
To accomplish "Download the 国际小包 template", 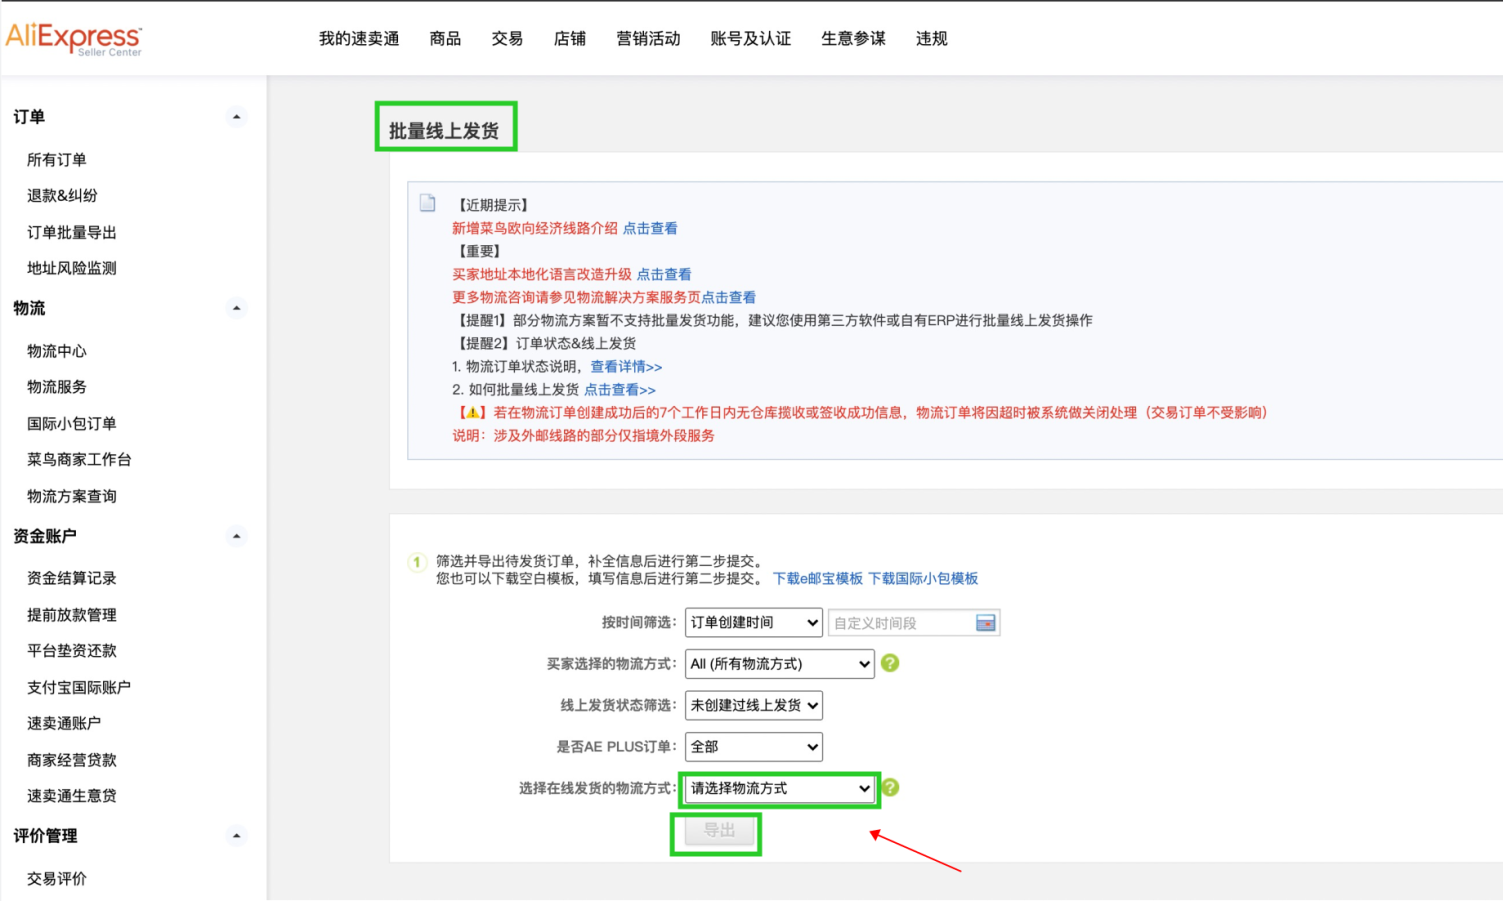I will (923, 578).
